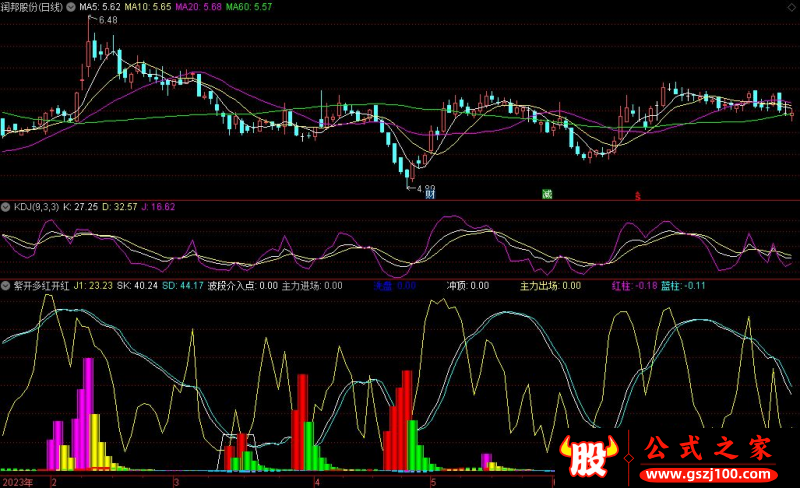Expand the KDJ indicator settings arrow

coord(6,207)
